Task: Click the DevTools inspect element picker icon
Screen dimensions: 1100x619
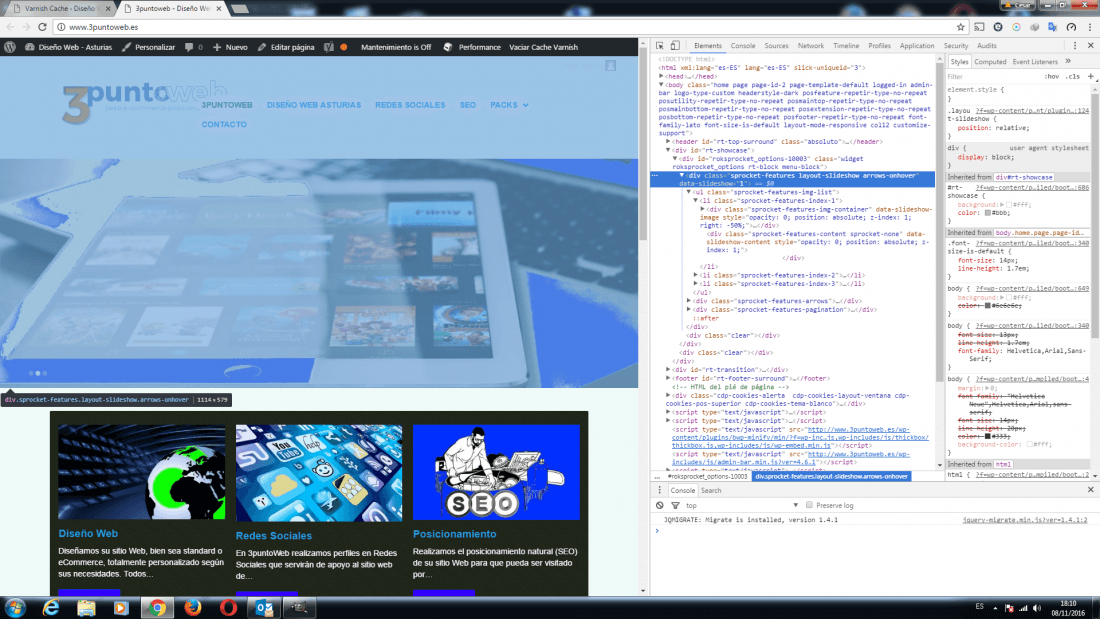Action: (660, 46)
